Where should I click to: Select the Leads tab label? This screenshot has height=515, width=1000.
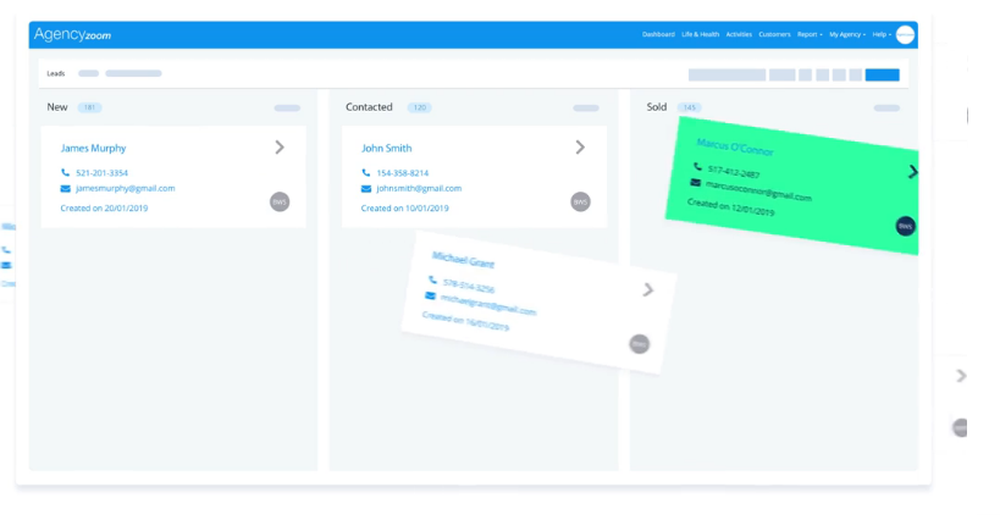(56, 73)
